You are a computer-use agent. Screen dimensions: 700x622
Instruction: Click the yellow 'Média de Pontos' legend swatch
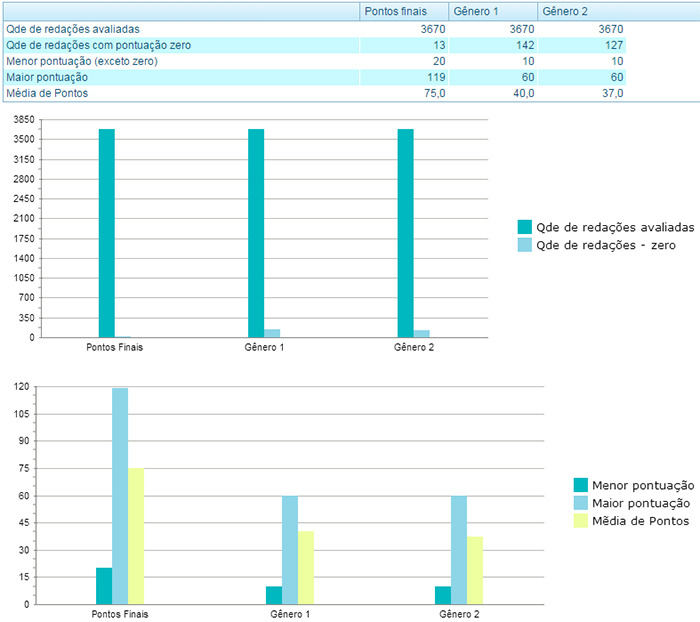click(x=580, y=521)
